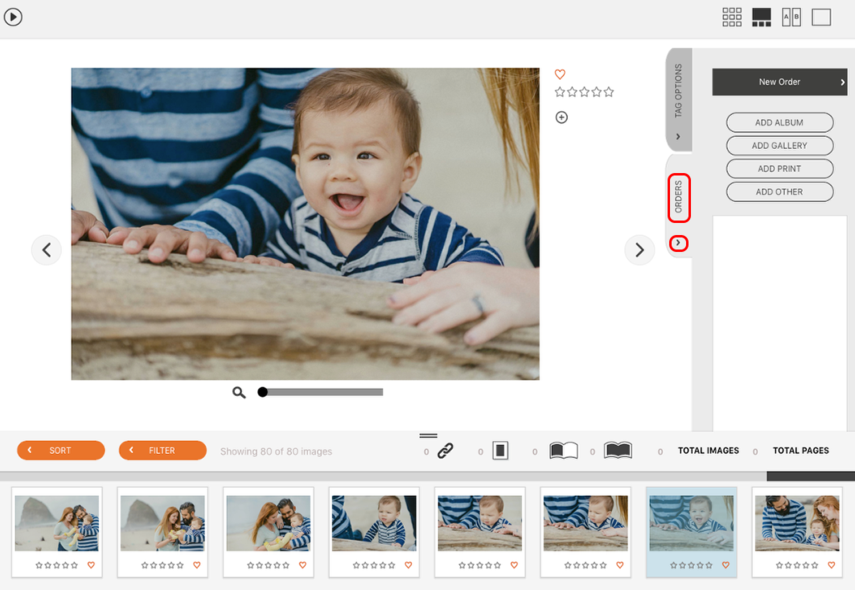Screen dimensions: 855x590
Task: Click 'Showing 80 of 80 images' text
Action: coord(276,451)
